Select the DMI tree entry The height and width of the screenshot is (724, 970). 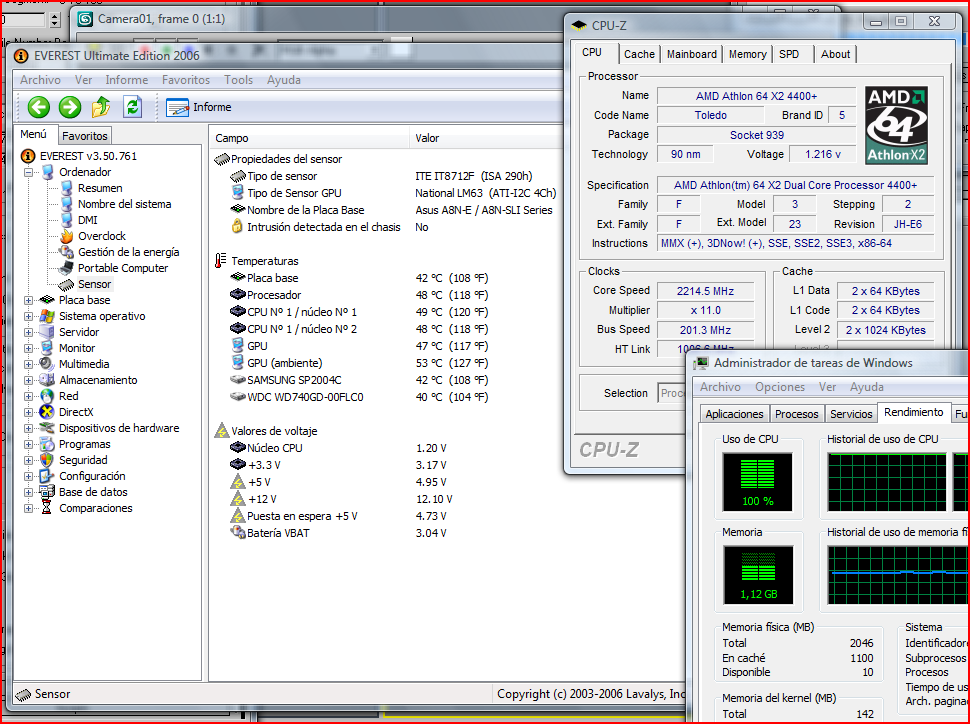87,220
